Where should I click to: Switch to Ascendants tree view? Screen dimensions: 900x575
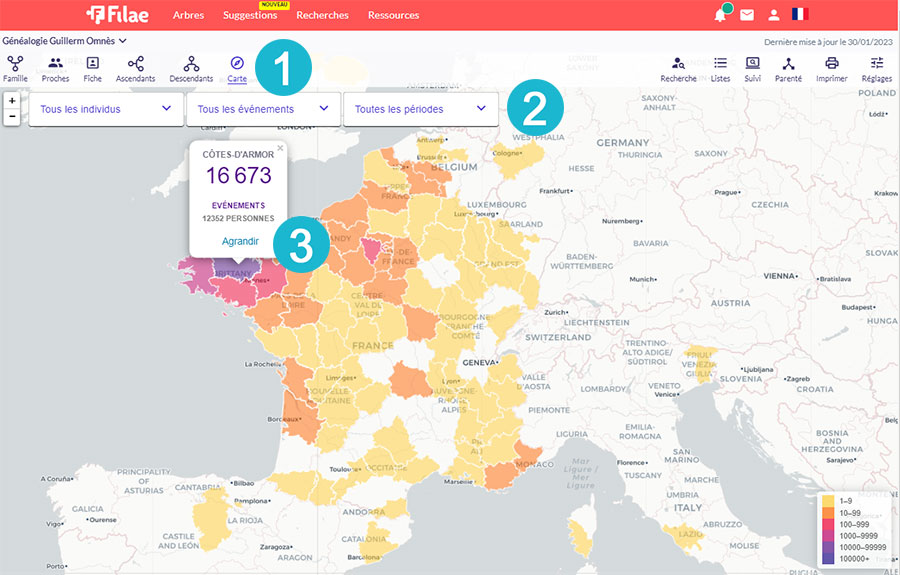click(x=135, y=67)
